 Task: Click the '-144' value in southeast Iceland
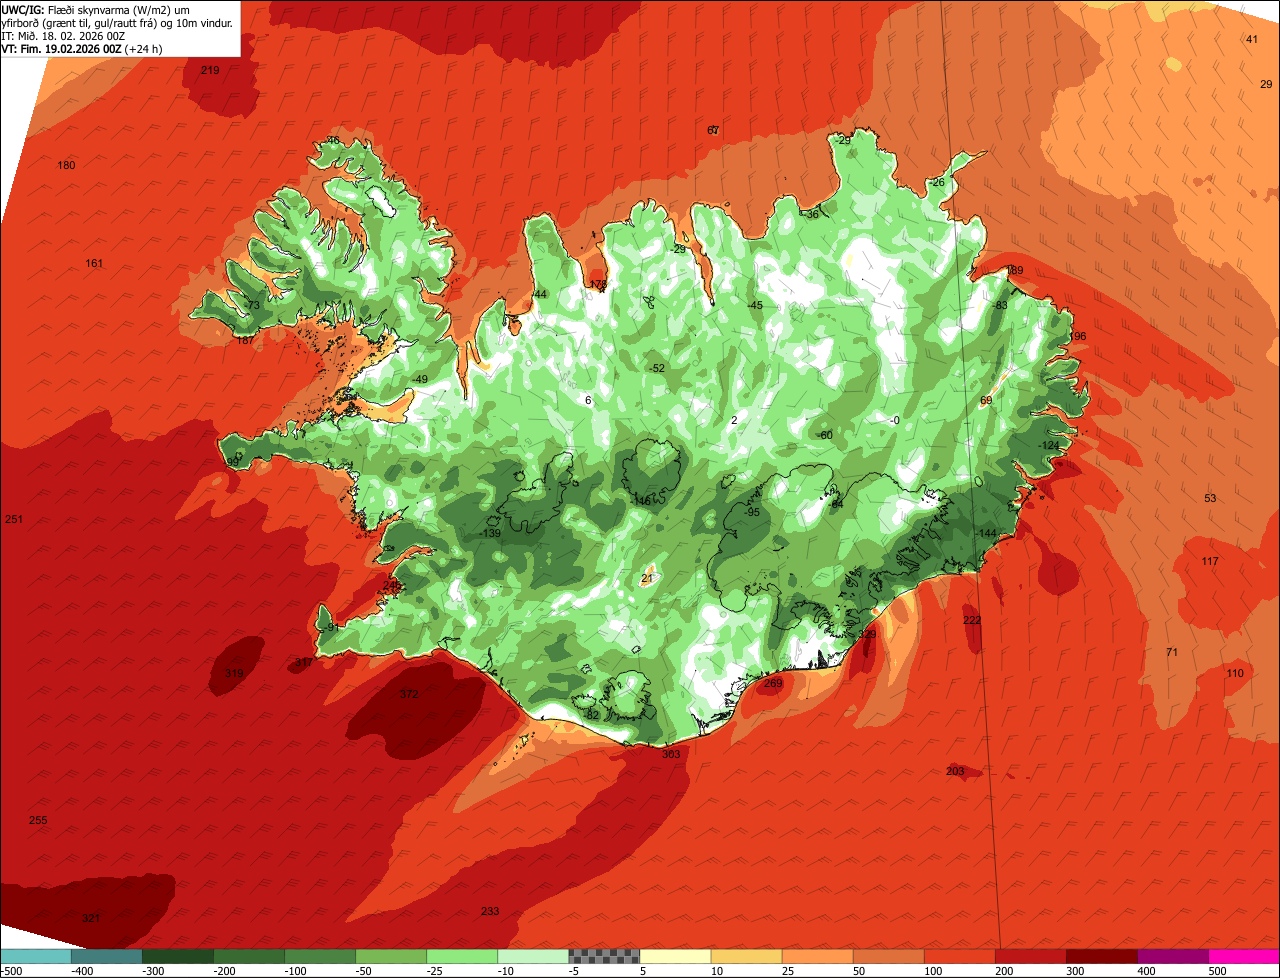point(986,533)
